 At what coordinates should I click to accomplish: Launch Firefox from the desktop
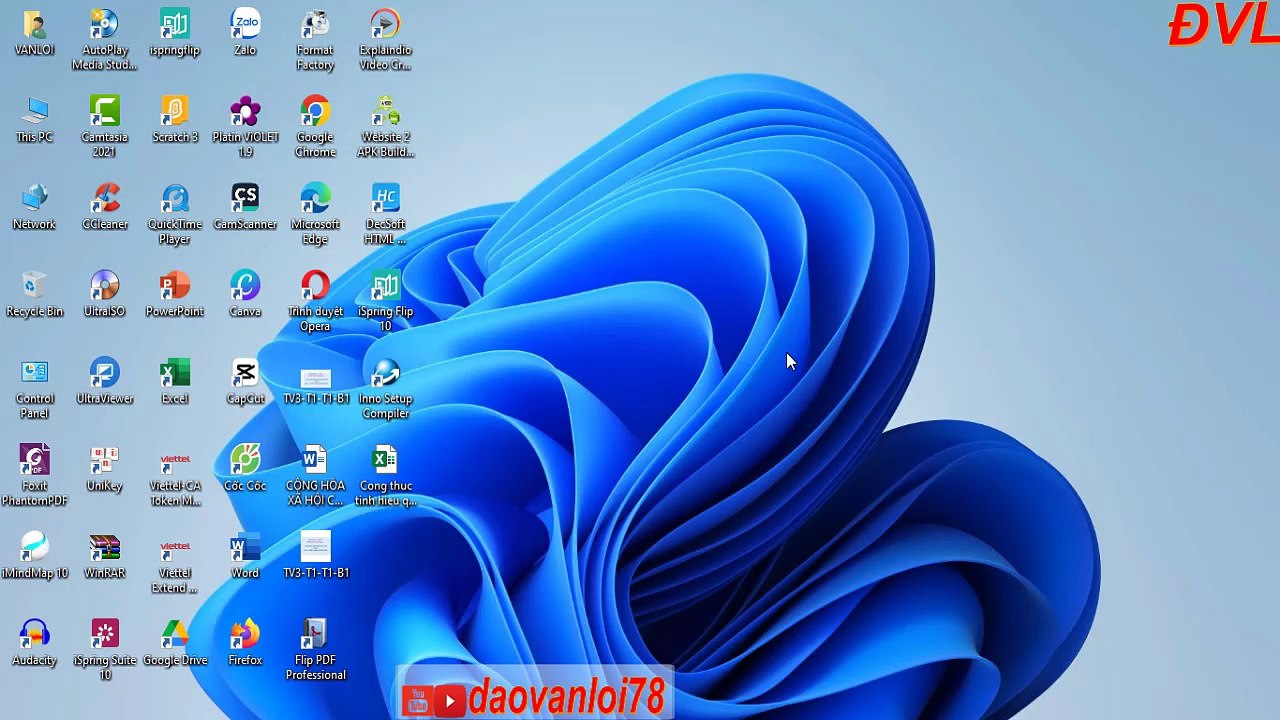[245, 642]
